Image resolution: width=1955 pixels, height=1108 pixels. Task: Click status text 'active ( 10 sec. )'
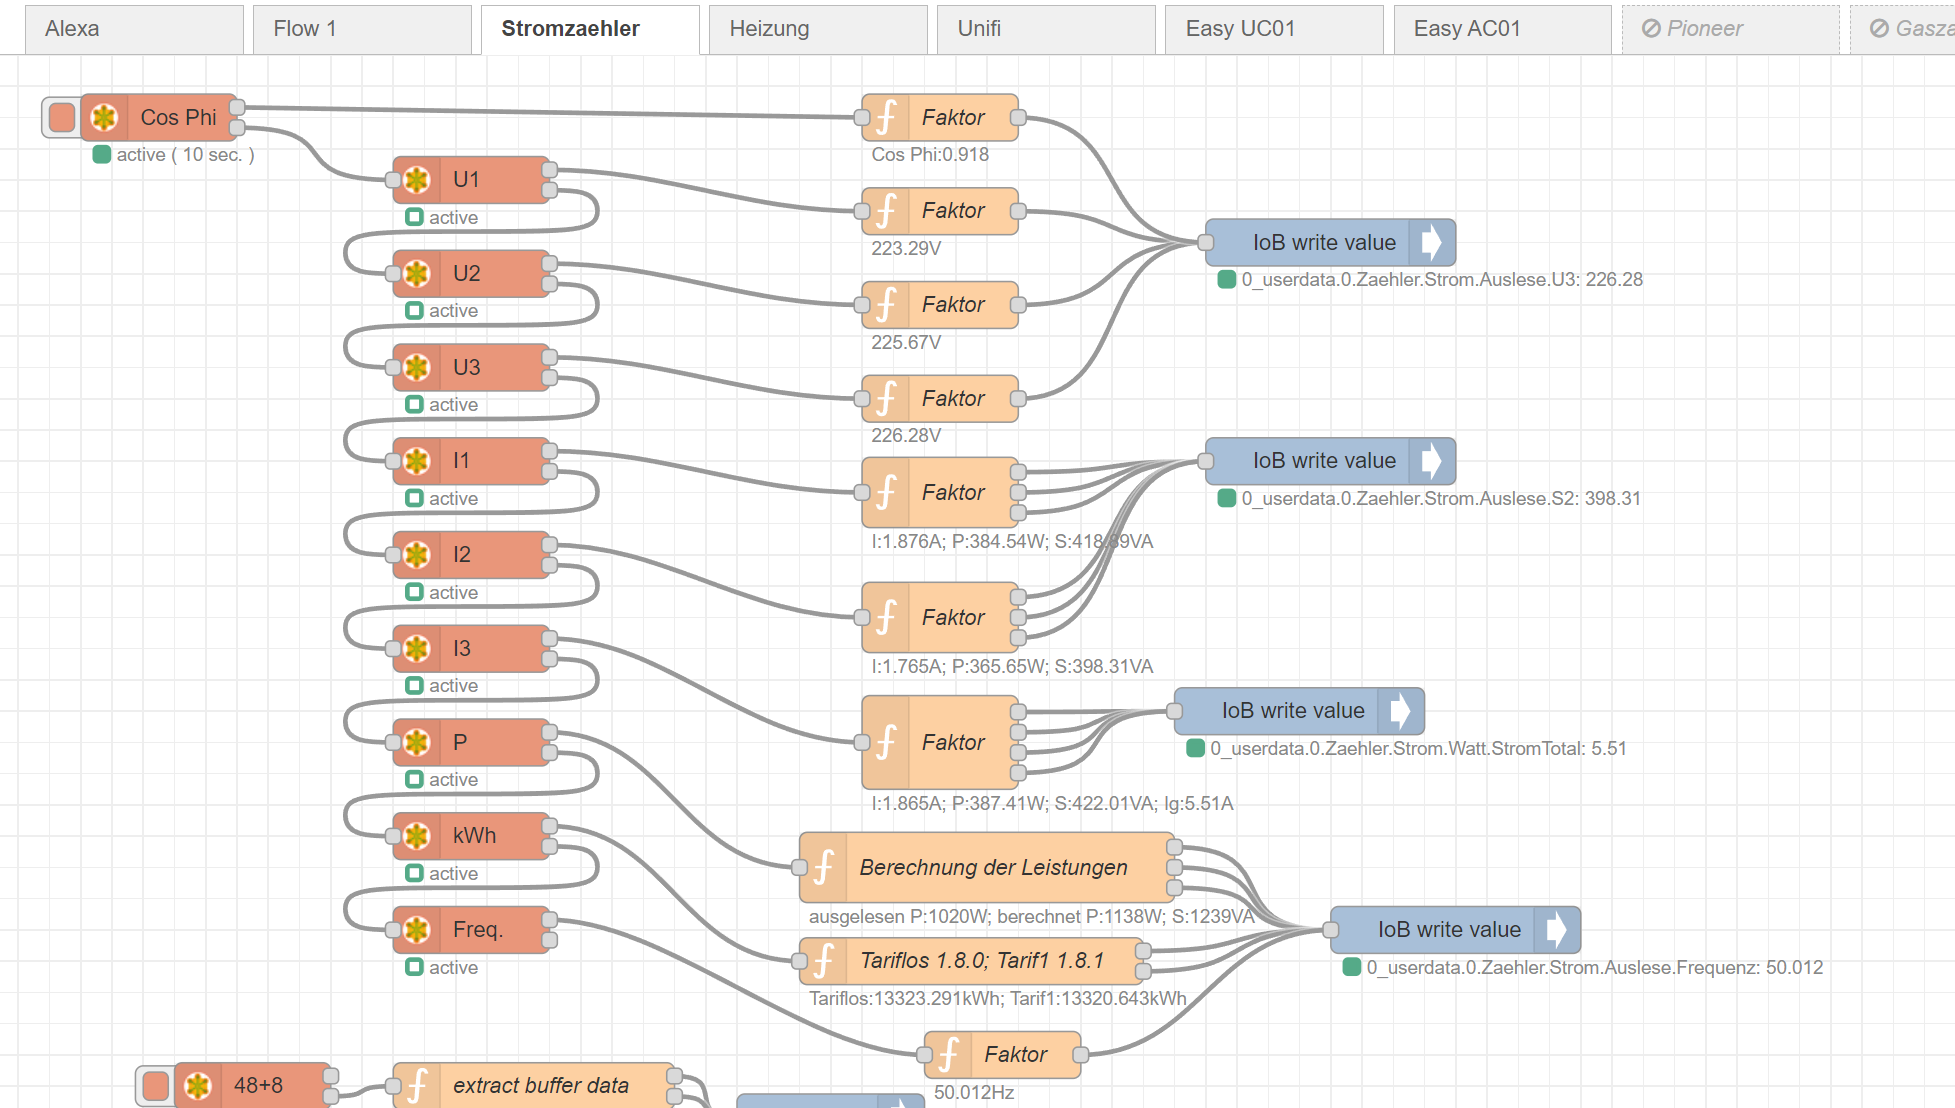185,155
